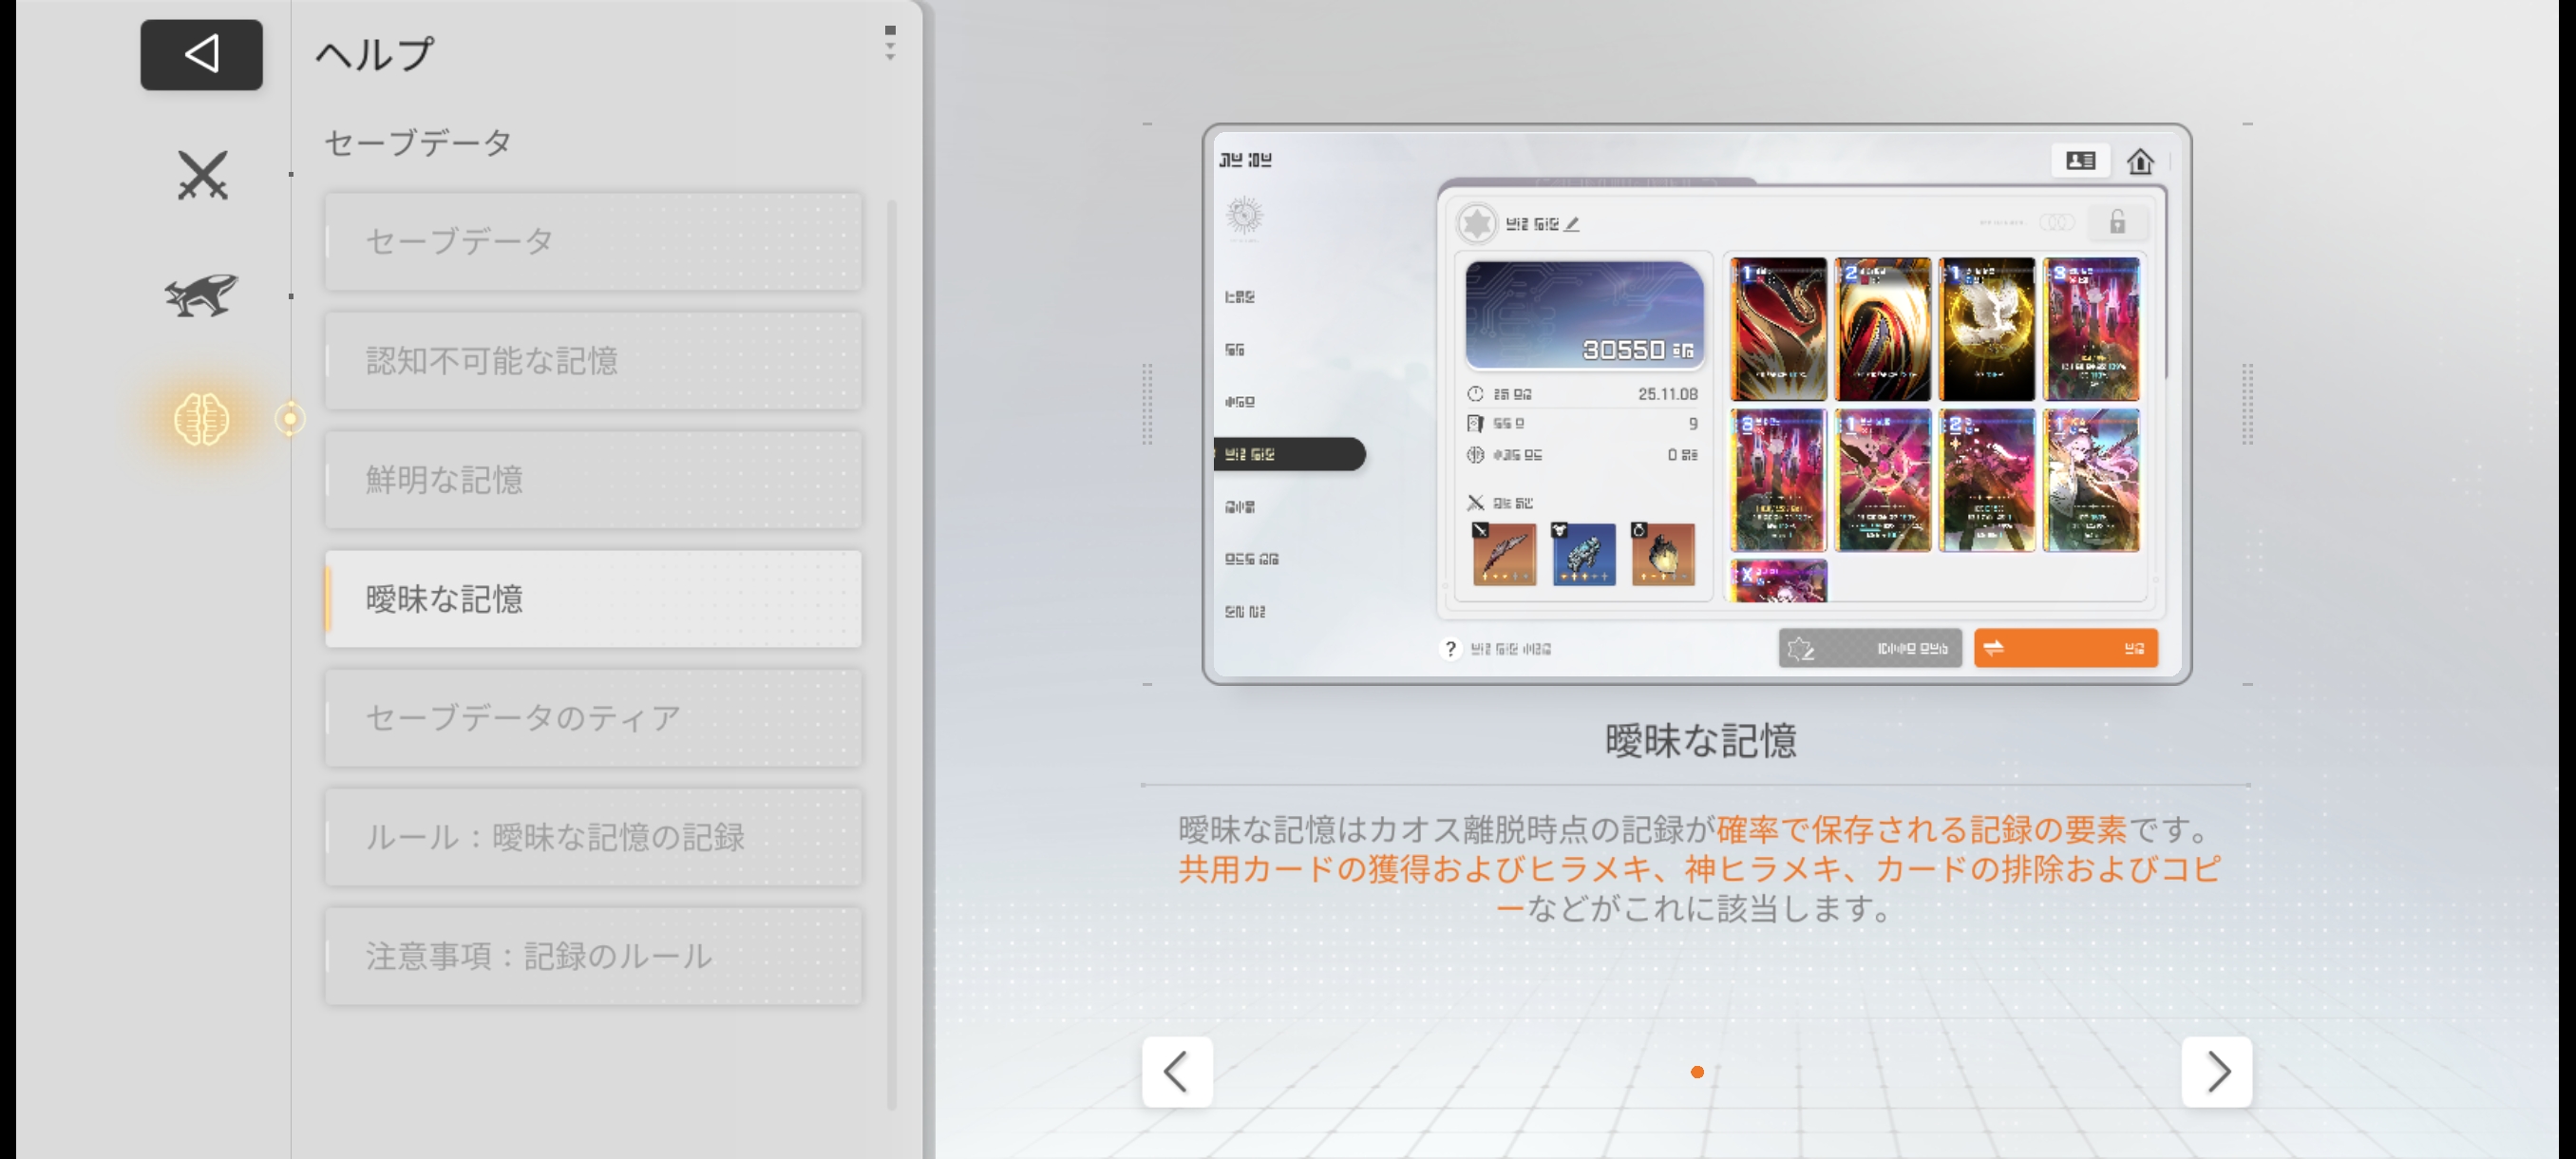This screenshot has width=2576, height=1159.
Task: Open セーブデータのティア entry
Action: [593, 717]
